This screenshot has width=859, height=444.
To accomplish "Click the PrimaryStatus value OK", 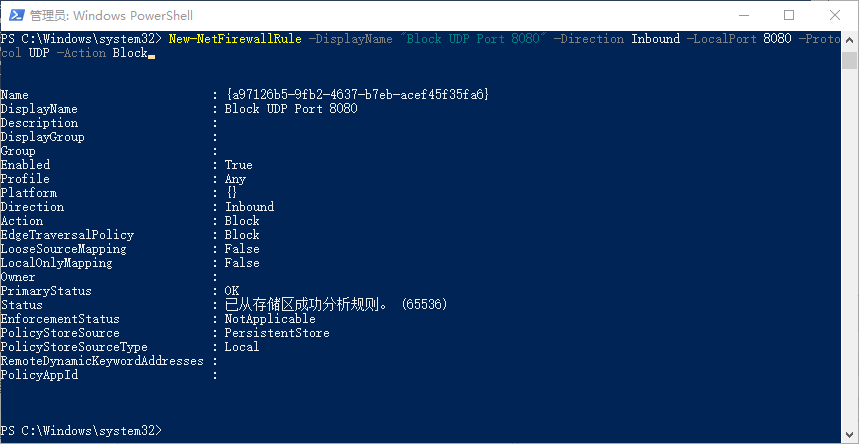I will click(232, 291).
